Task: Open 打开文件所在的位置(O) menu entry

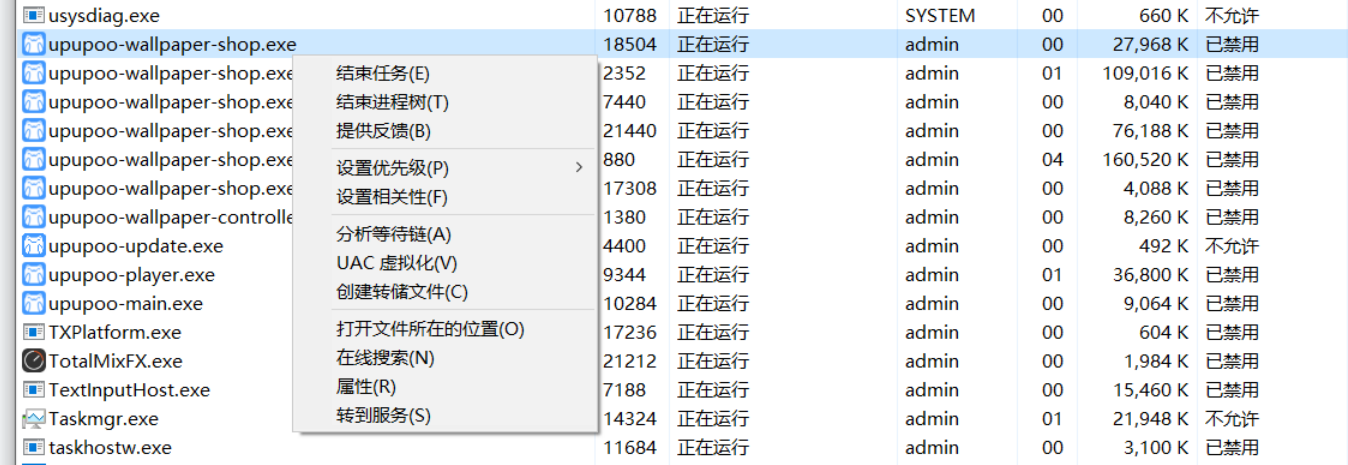Action: pos(430,329)
